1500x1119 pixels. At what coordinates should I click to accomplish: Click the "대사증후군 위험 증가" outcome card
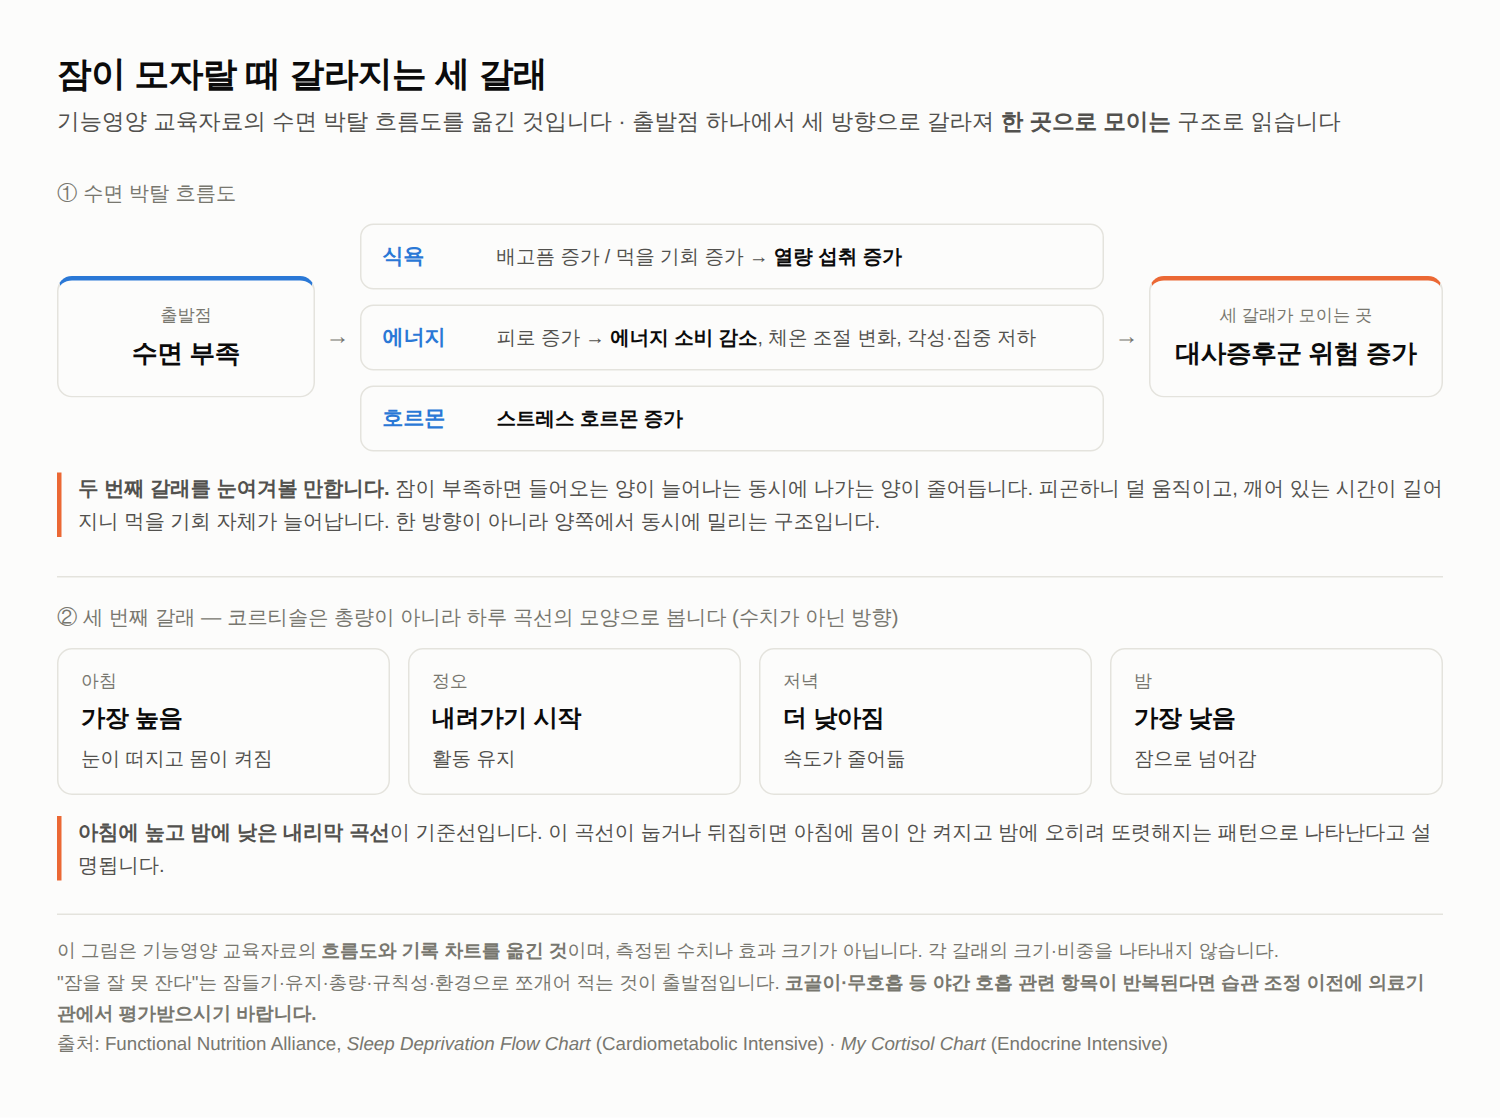pyautogui.click(x=1296, y=337)
